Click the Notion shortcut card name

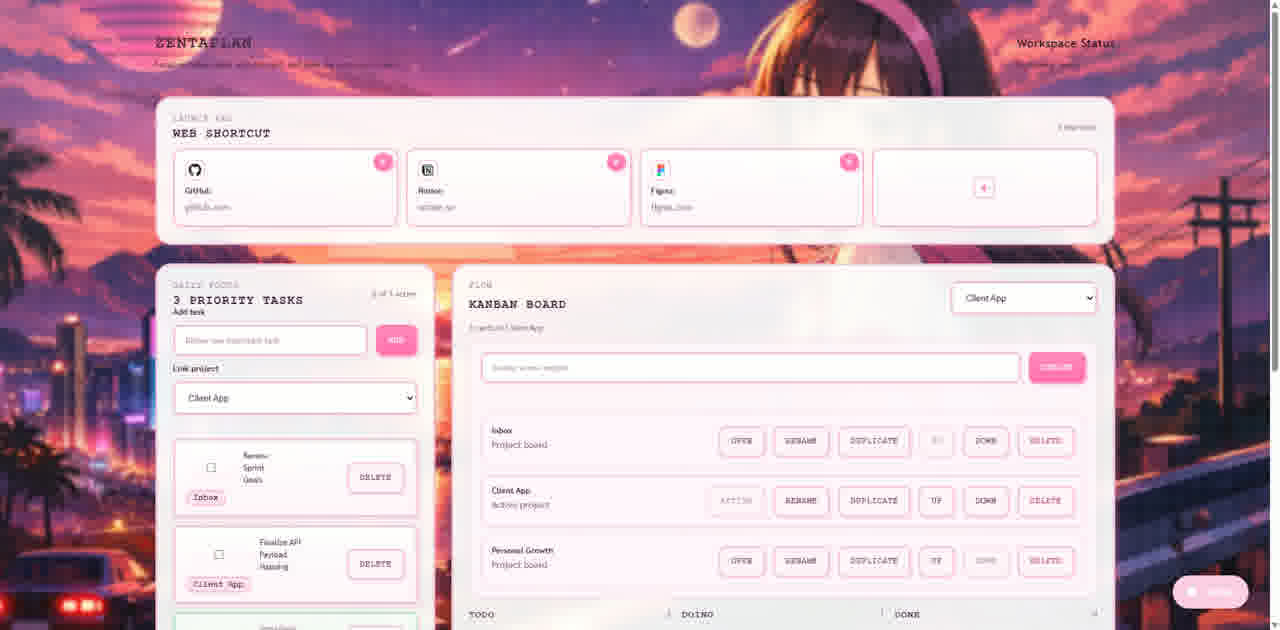pyautogui.click(x=430, y=190)
